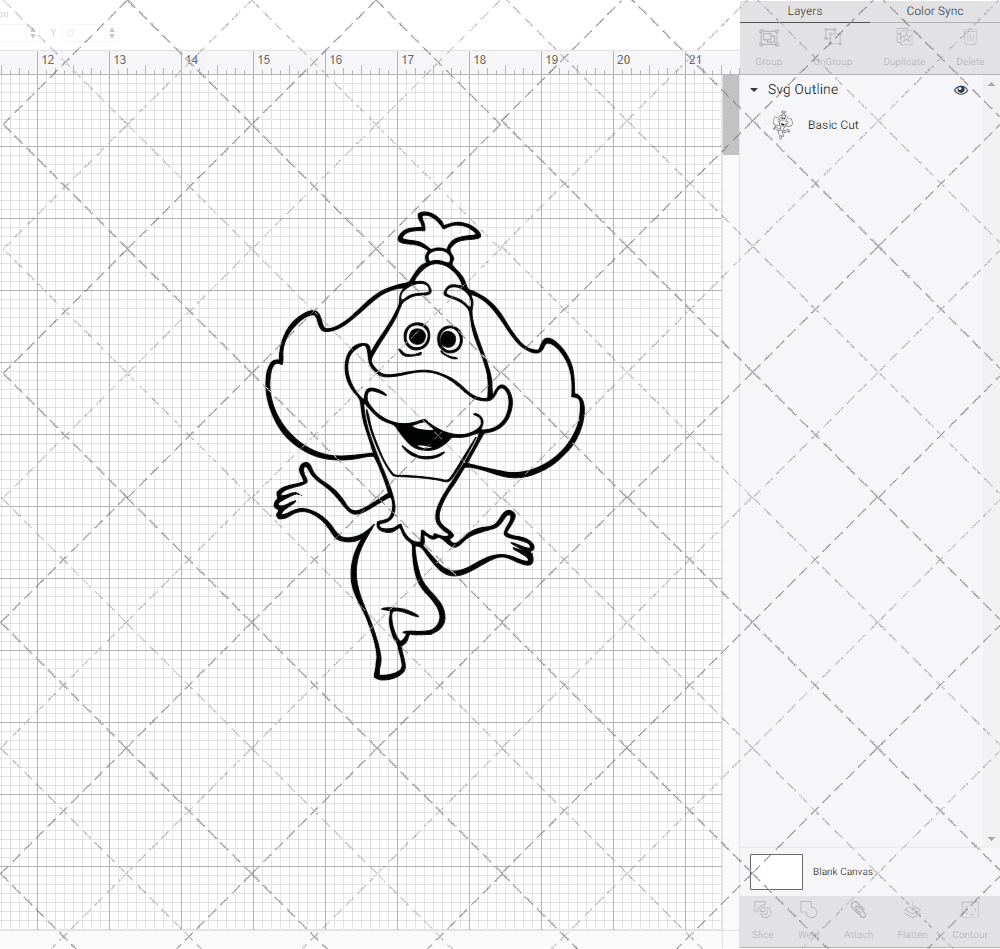
Task: Select the Basic Cut layer
Action: [x=833, y=124]
